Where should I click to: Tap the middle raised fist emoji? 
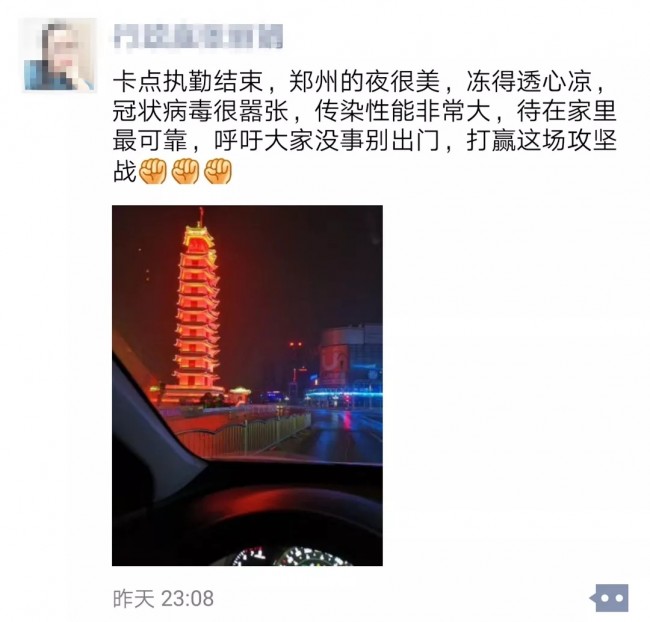186,171
